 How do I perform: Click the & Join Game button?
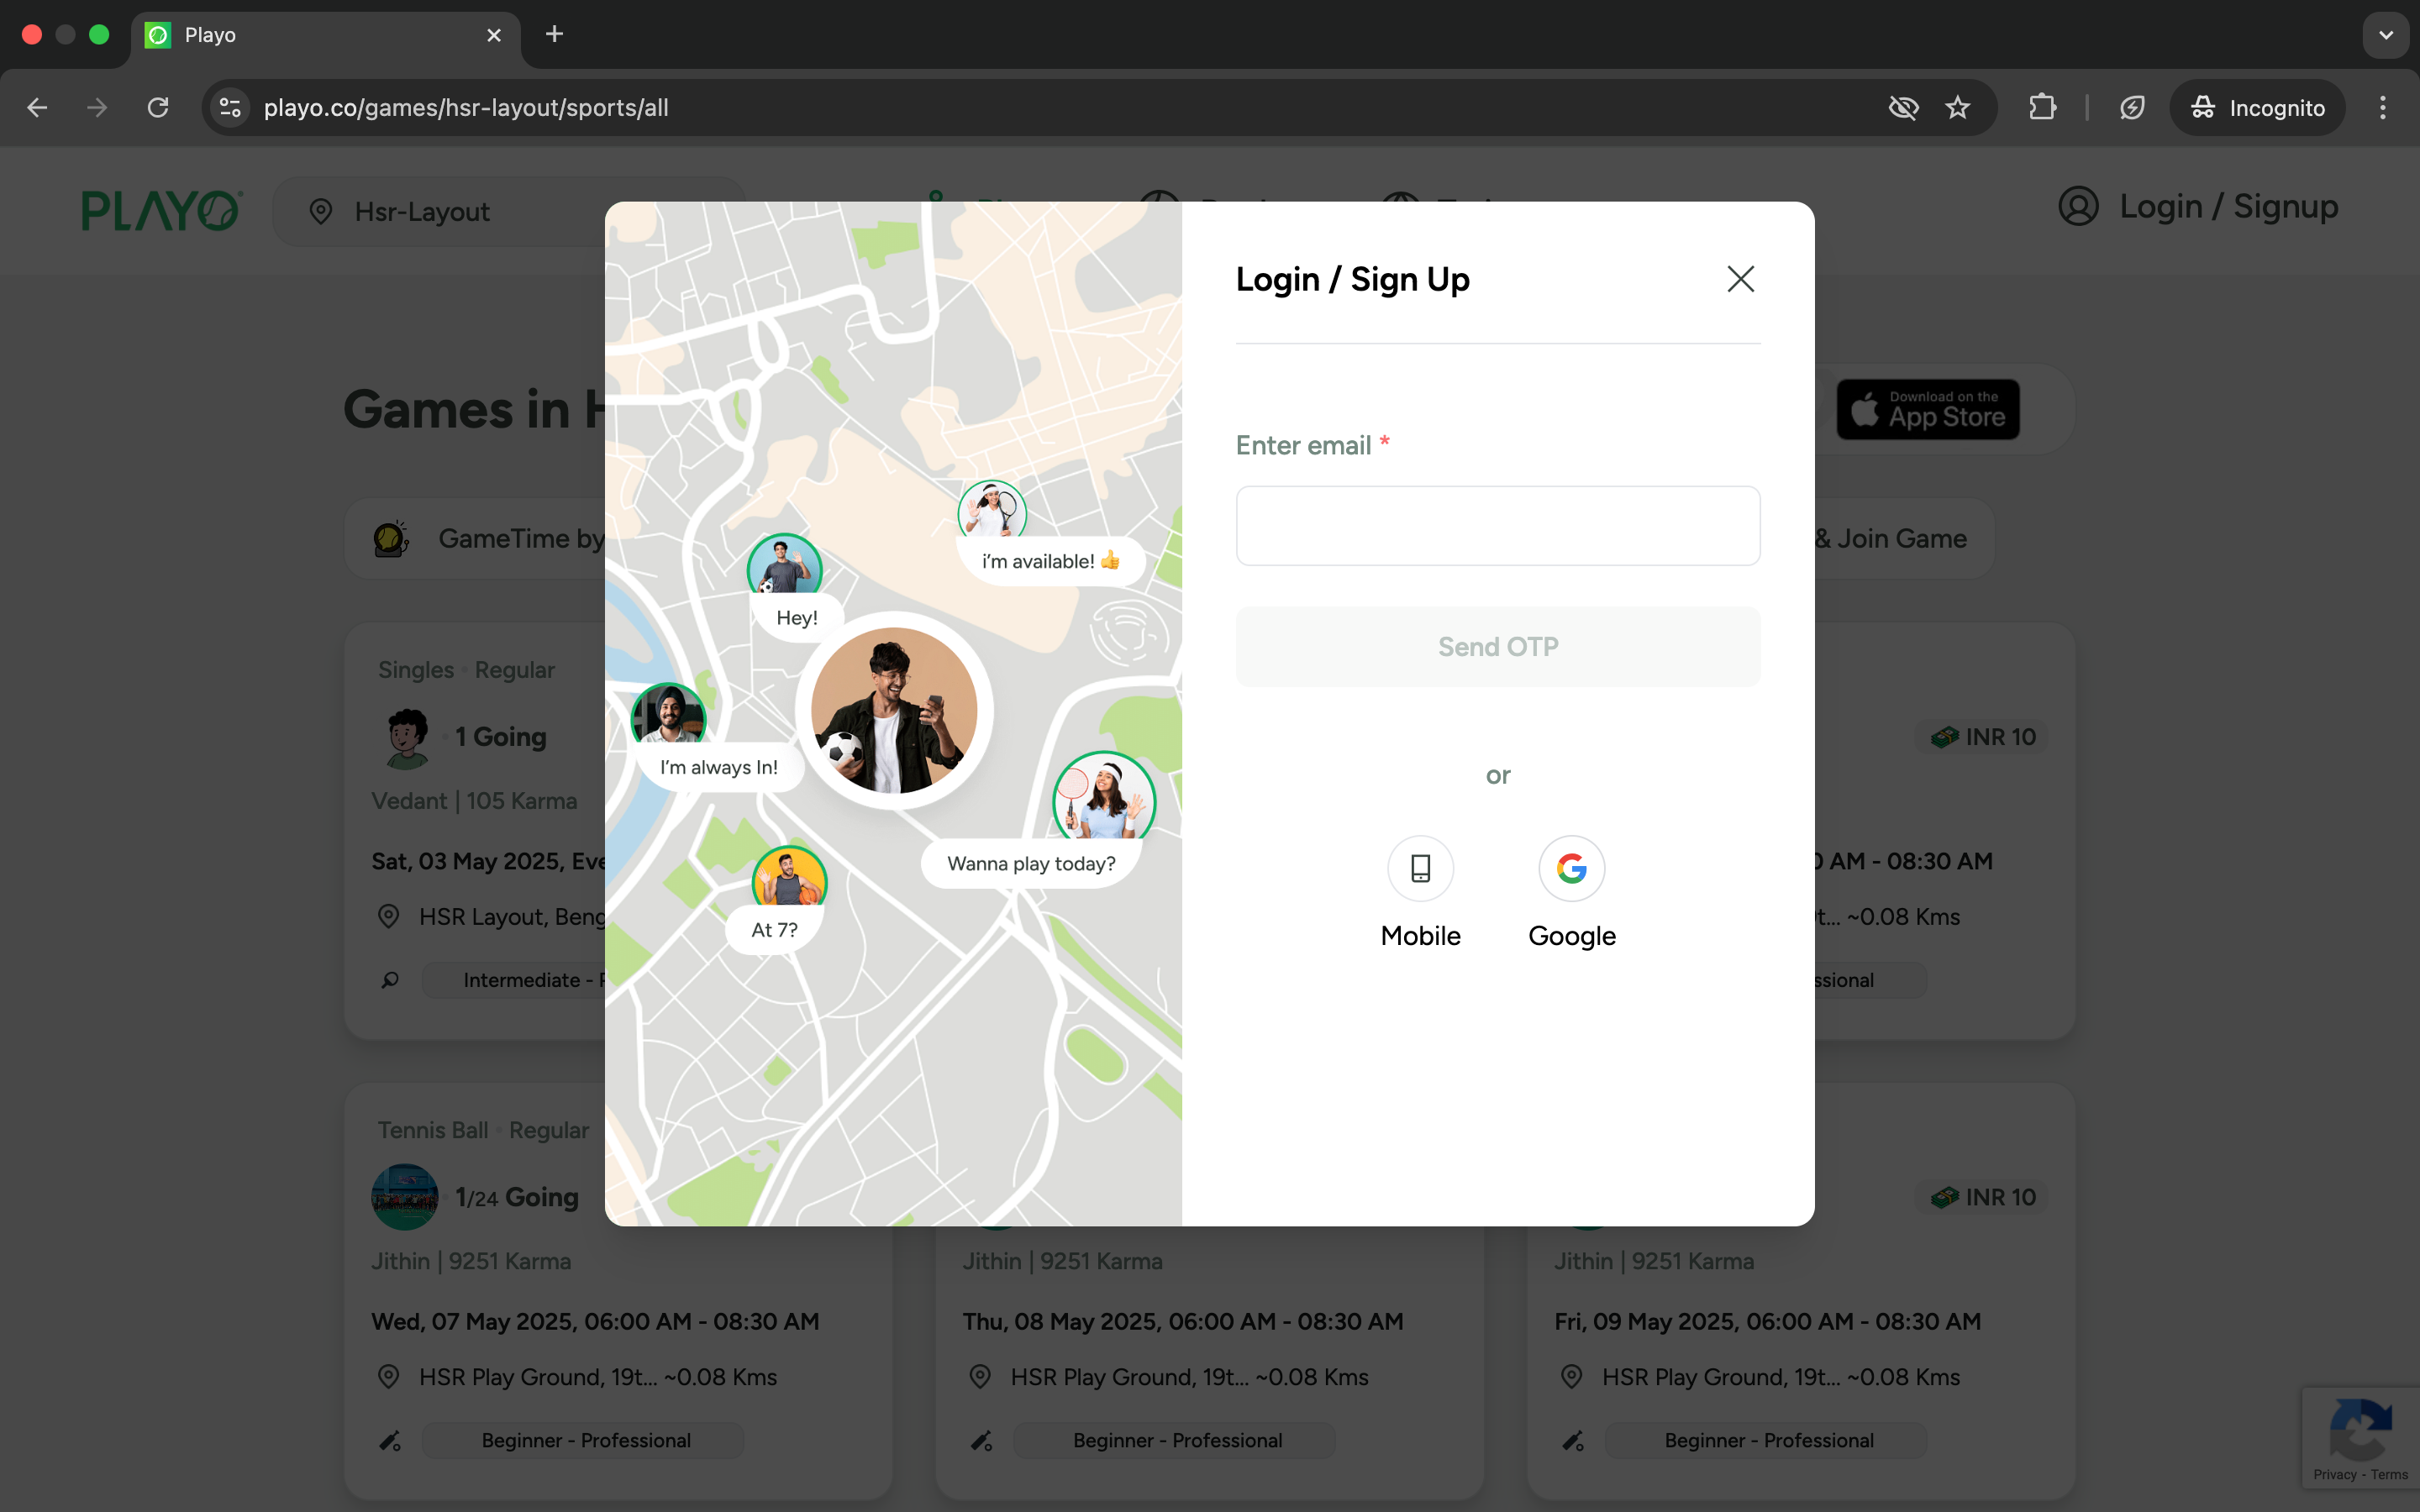point(1904,539)
